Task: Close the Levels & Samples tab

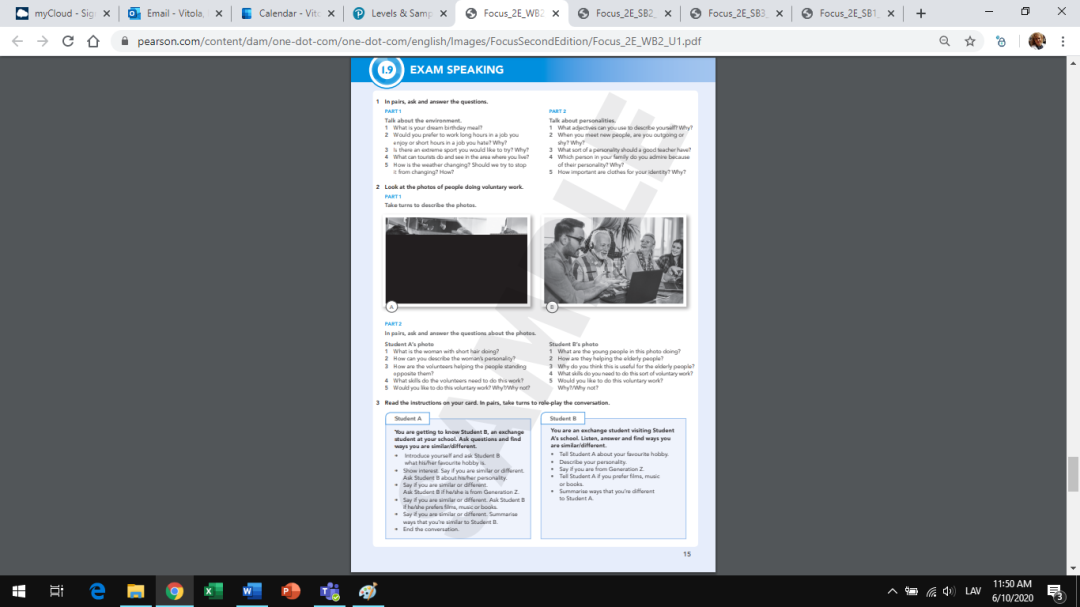Action: click(444, 13)
